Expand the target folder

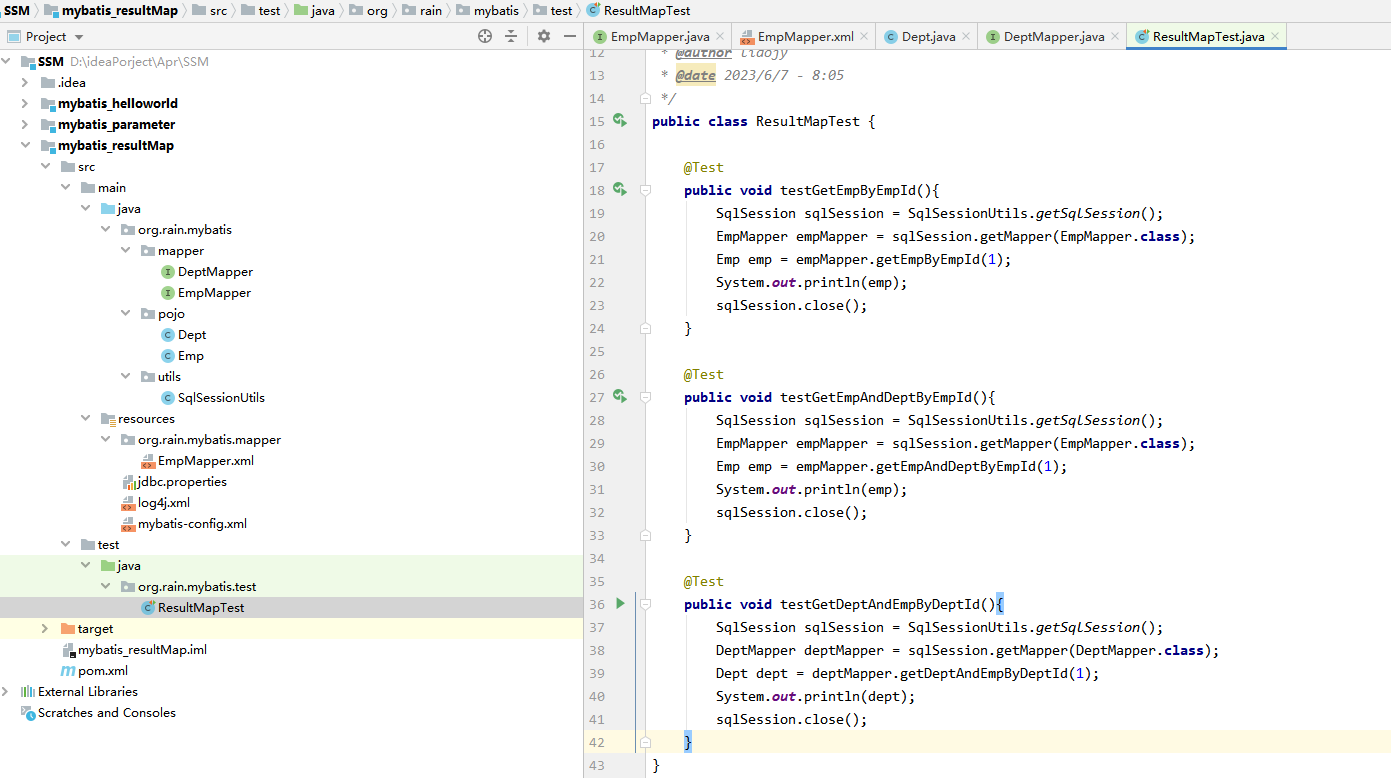46,629
